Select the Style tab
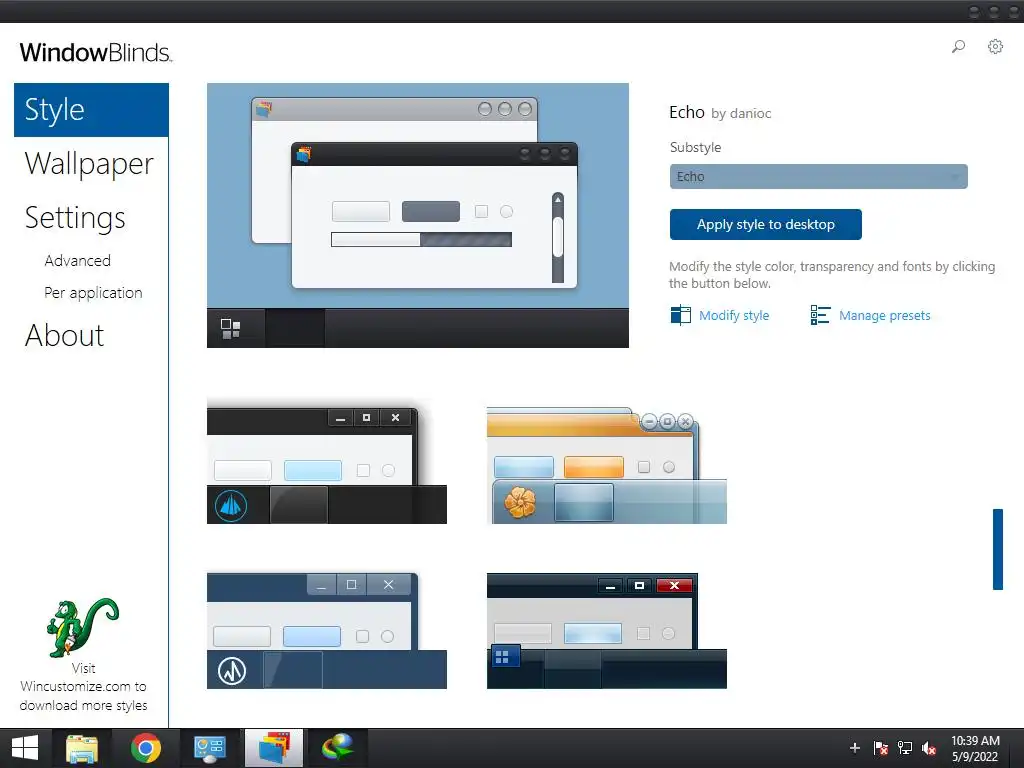The height and width of the screenshot is (768, 1024). pos(91,110)
